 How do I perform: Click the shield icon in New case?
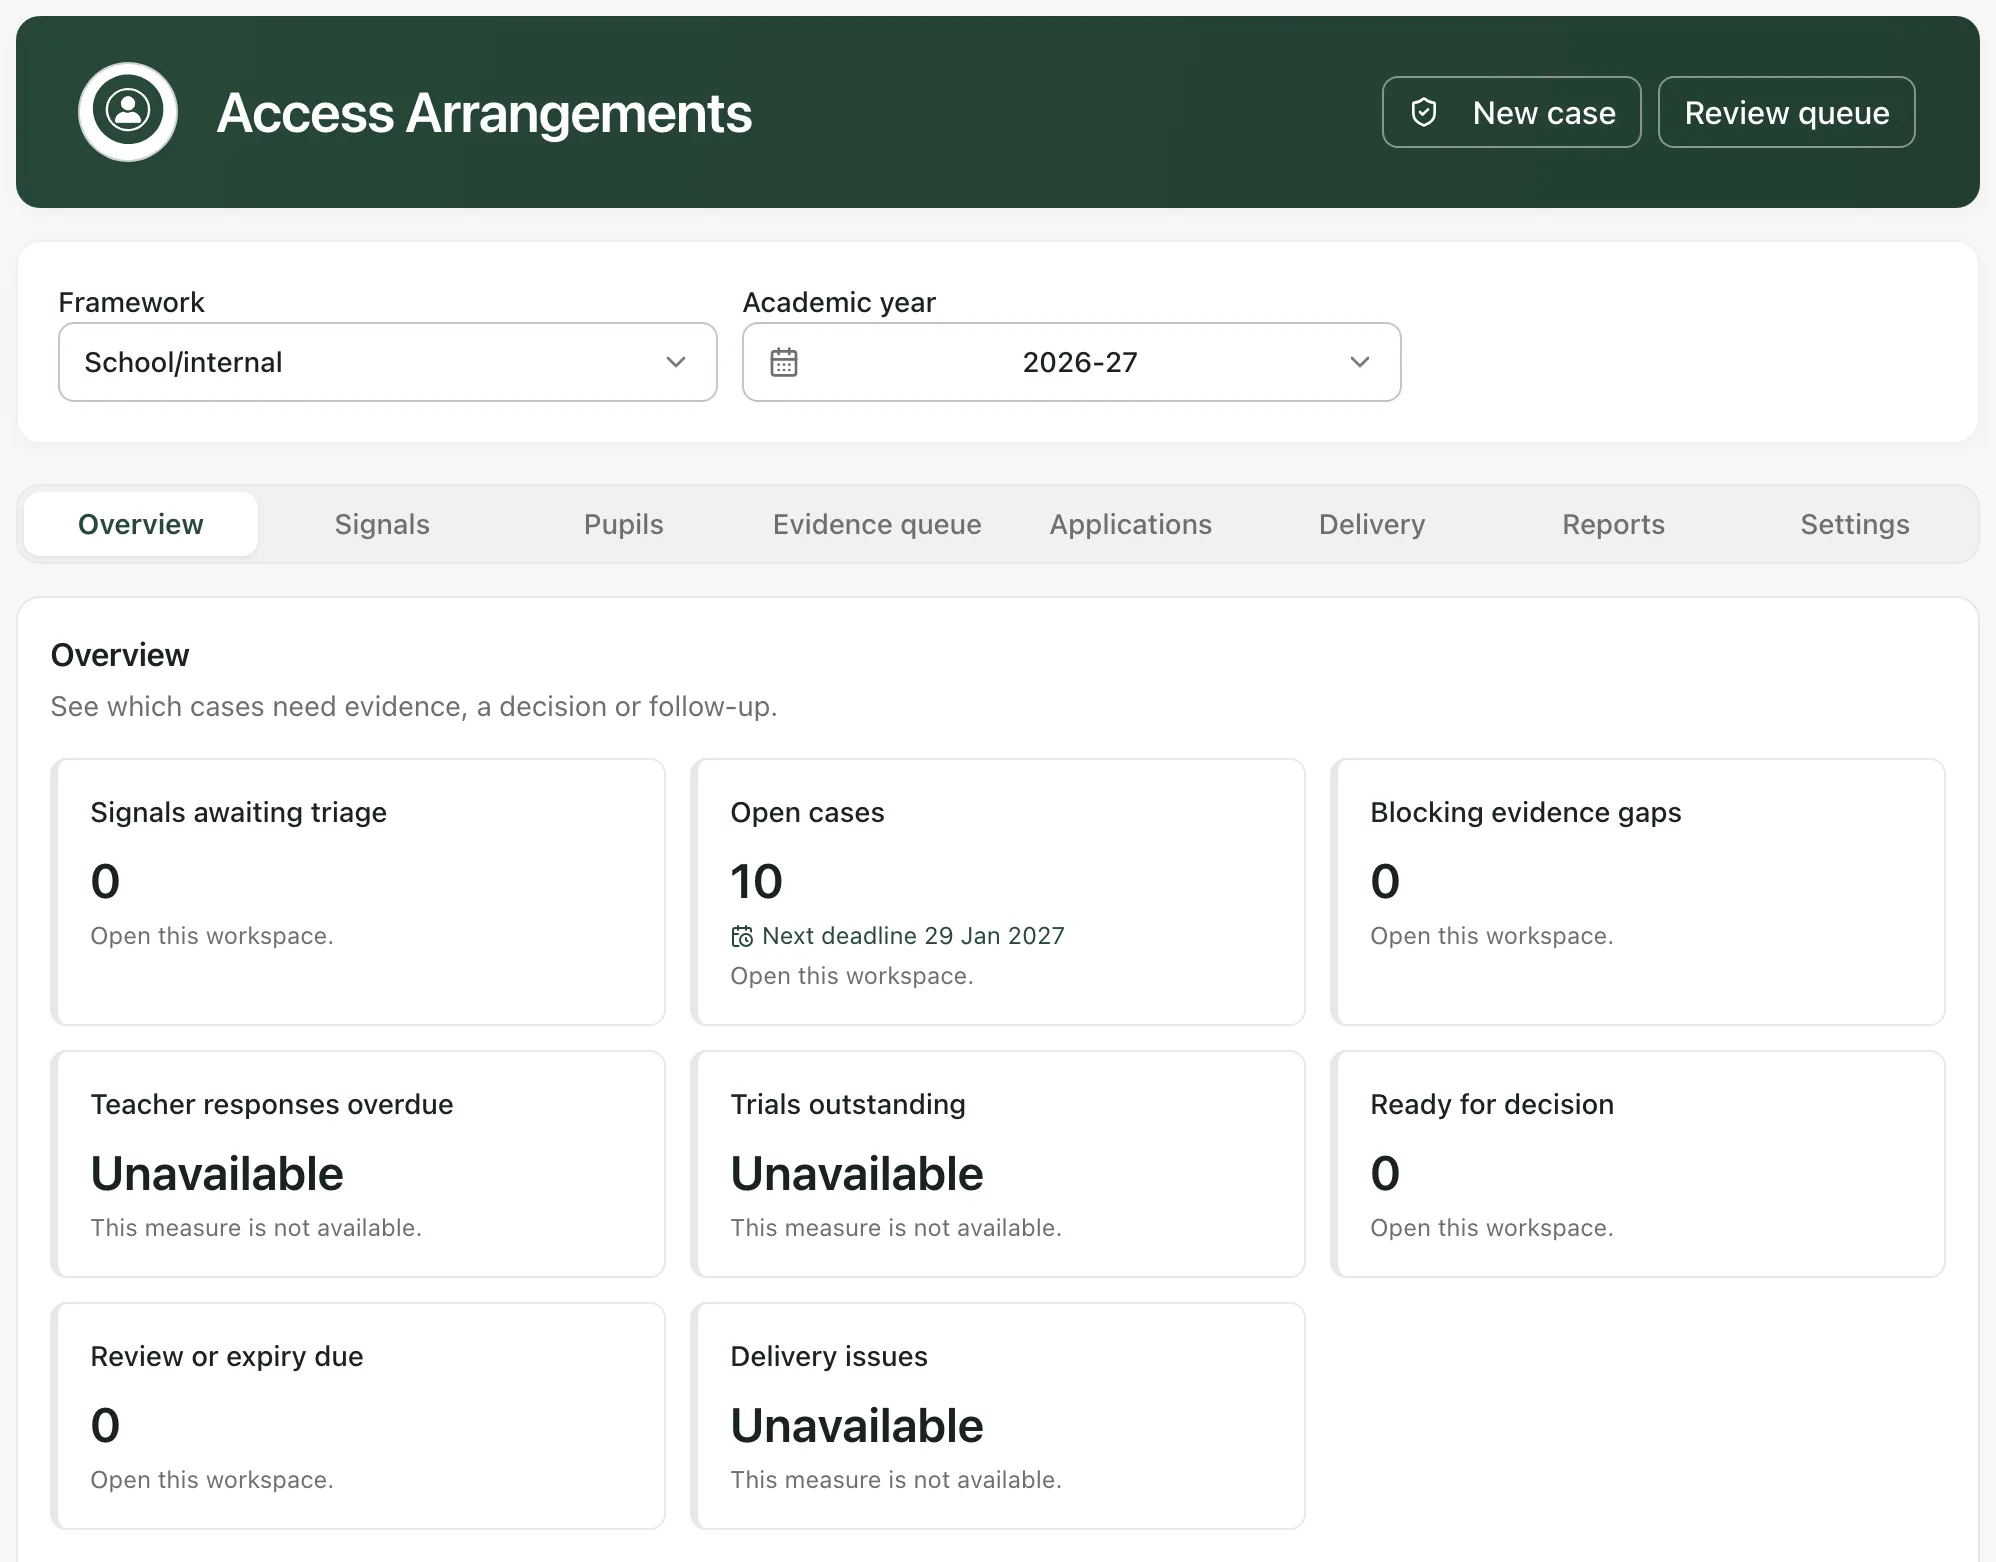click(1424, 112)
